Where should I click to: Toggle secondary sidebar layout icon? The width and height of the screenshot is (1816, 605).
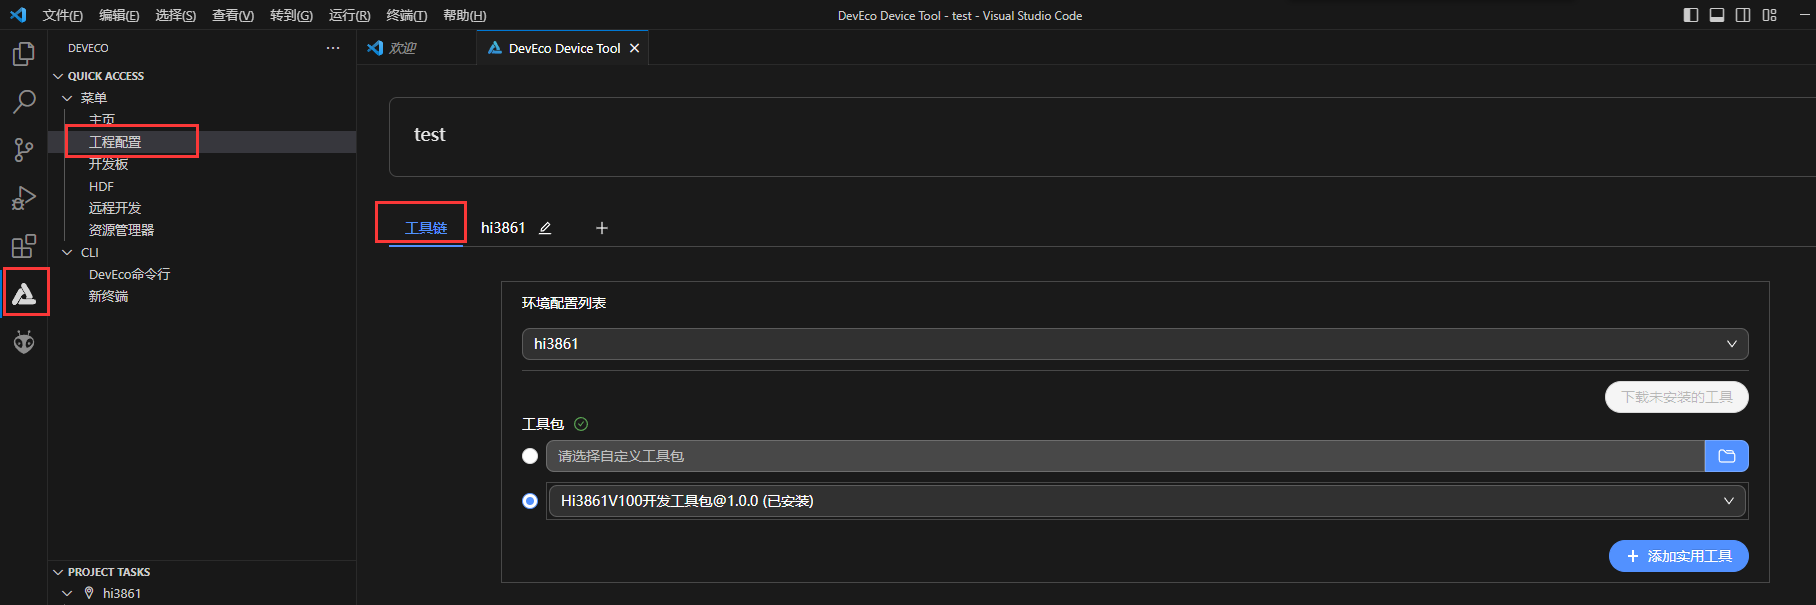(1743, 15)
